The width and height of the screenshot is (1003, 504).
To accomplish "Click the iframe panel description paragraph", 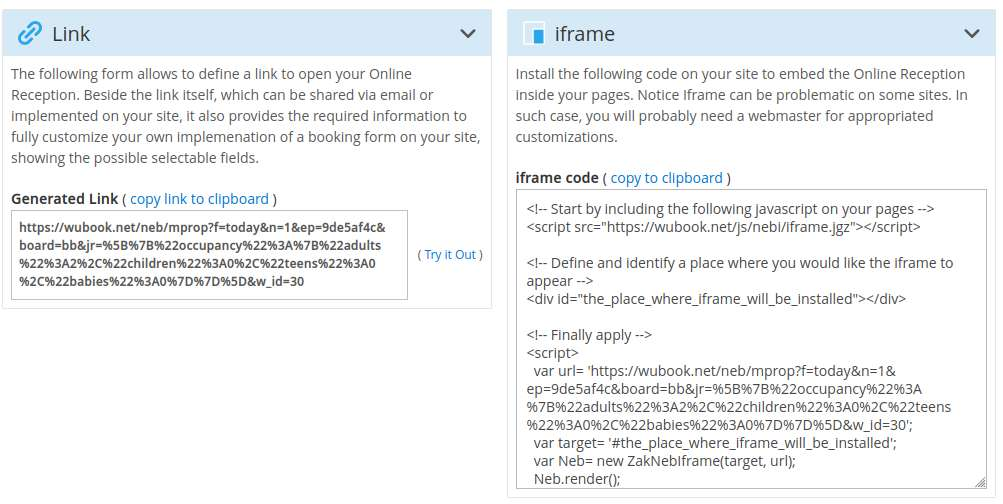I will pyautogui.click(x=742, y=106).
